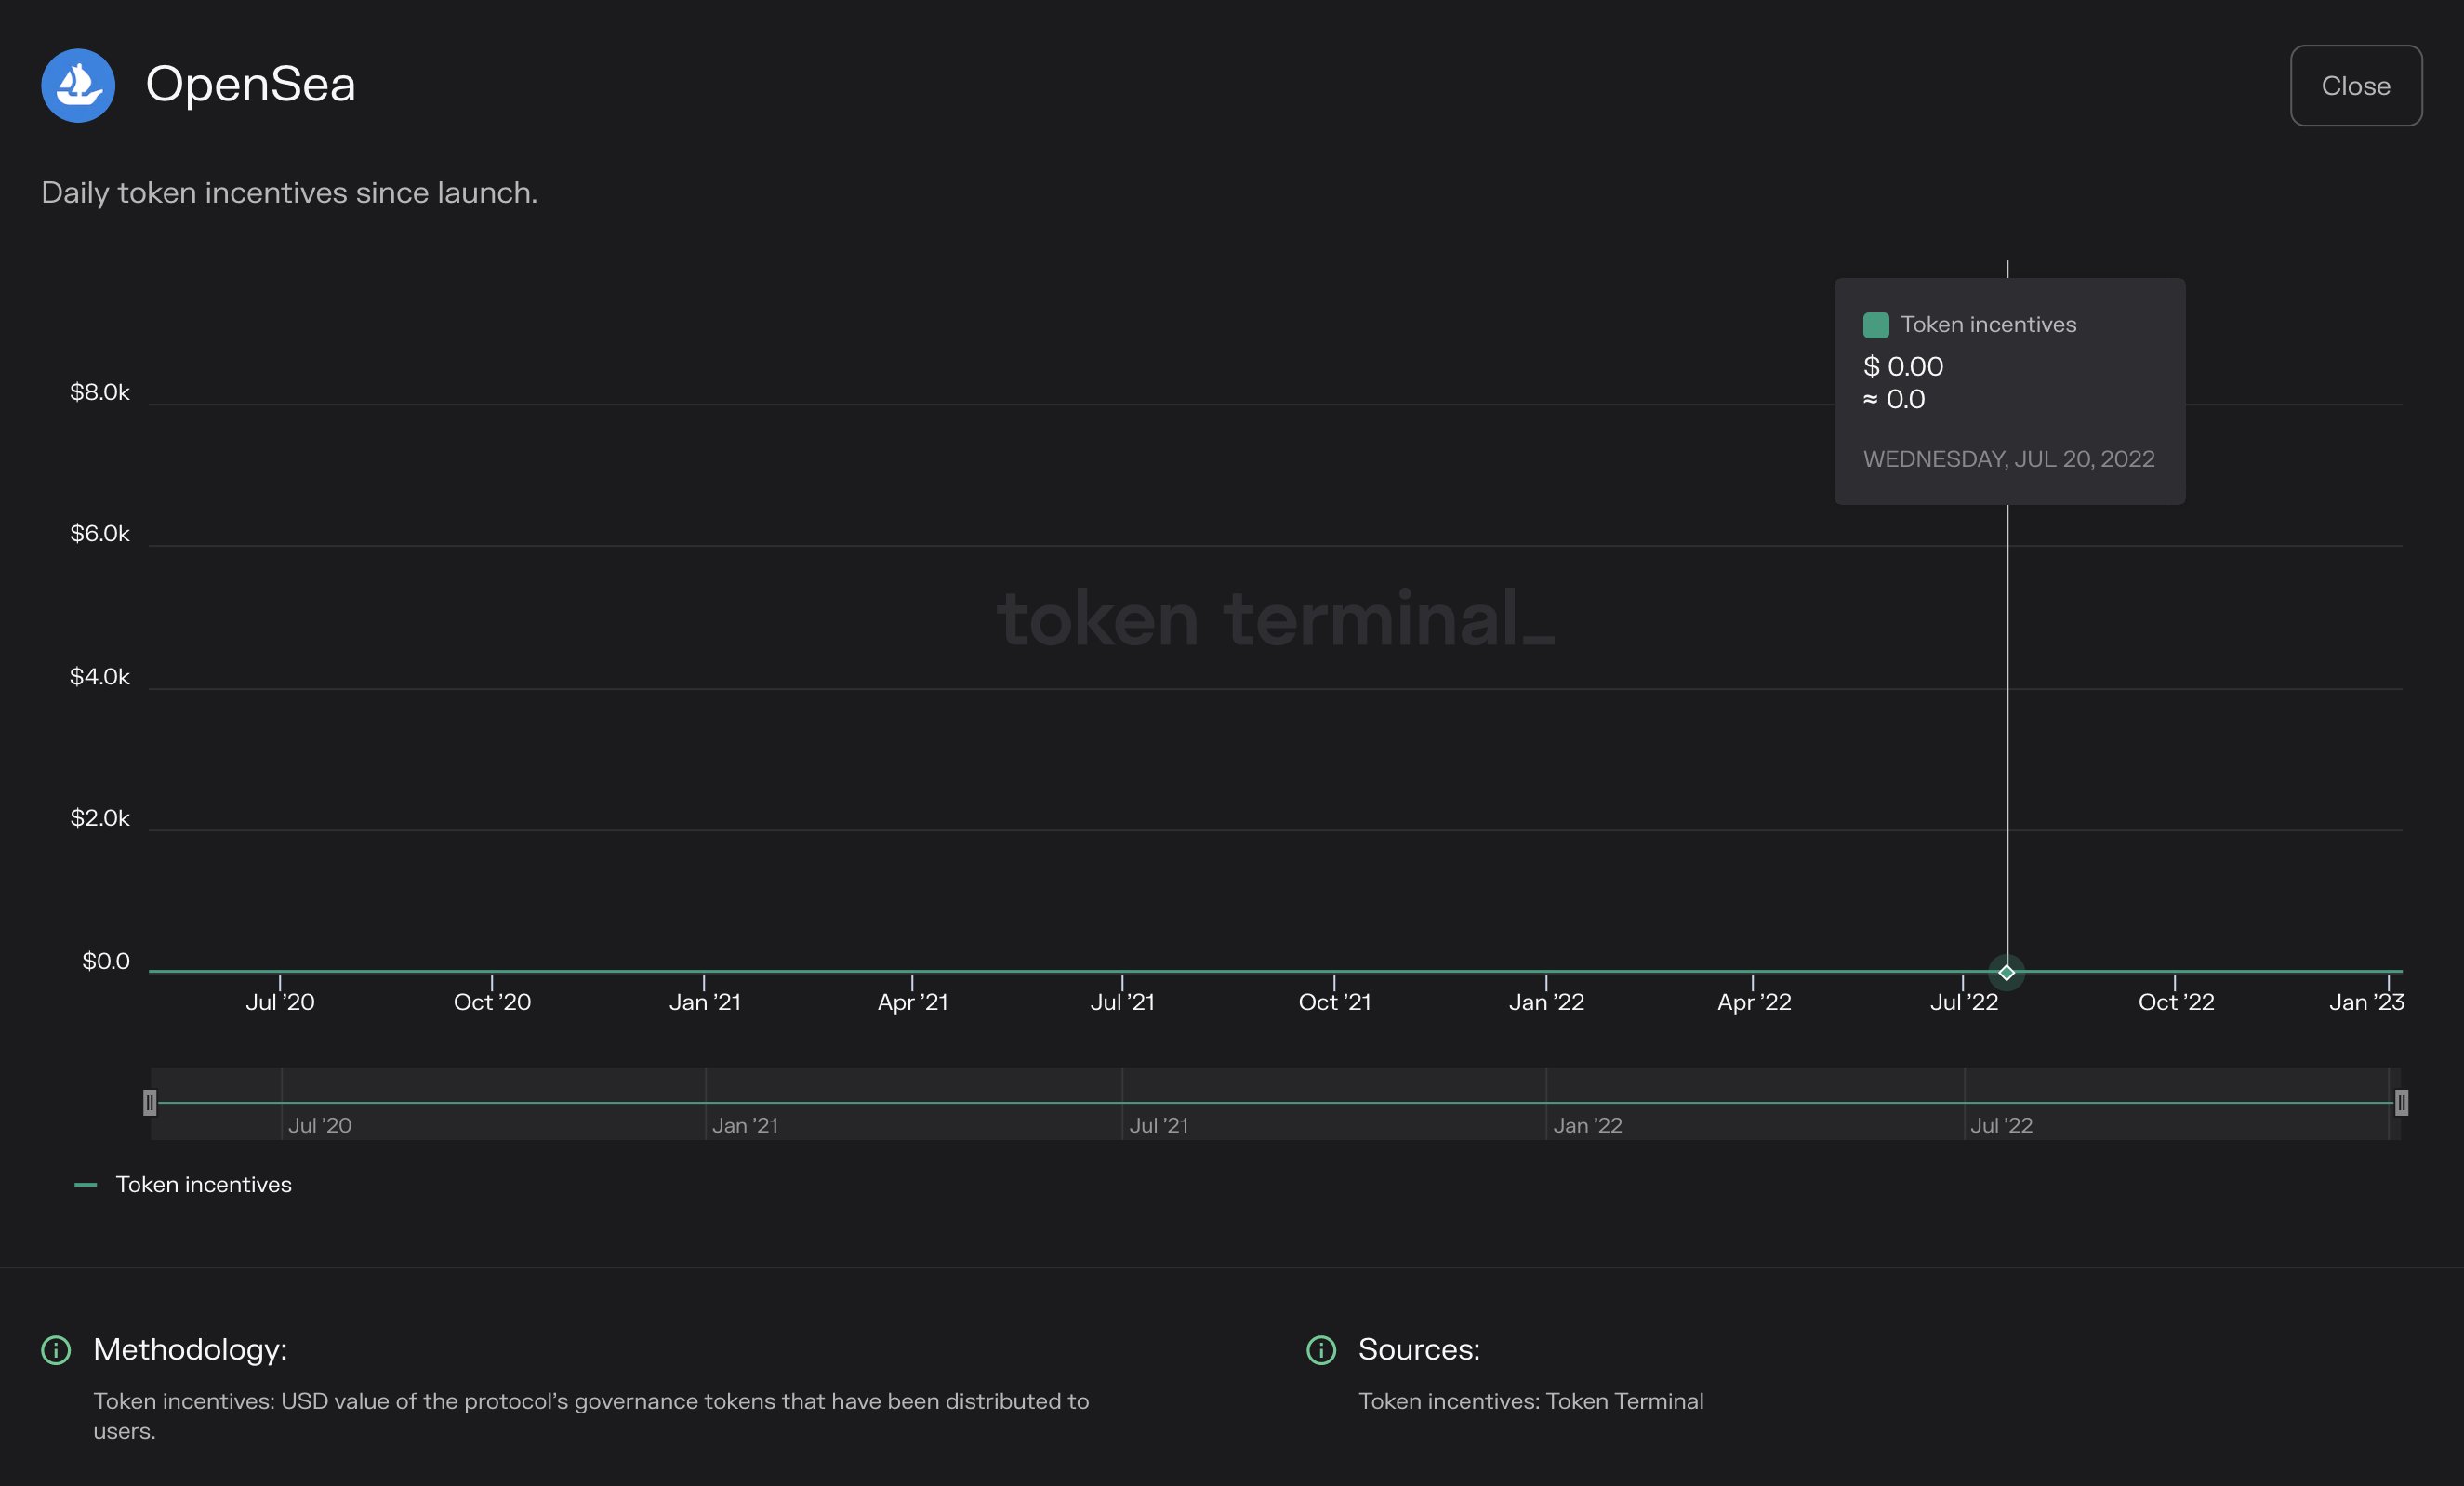Screen dimensions: 2464x1486
Task: Click the OpenSea ship logo icon
Action: coord(78,85)
